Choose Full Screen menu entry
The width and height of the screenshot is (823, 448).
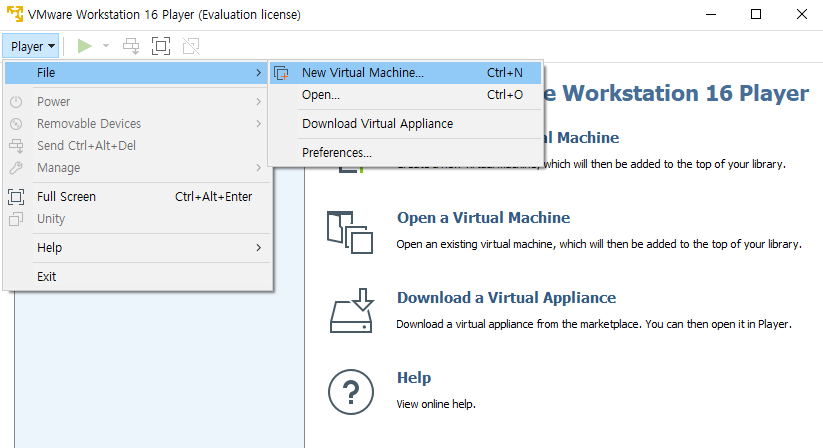pos(136,197)
